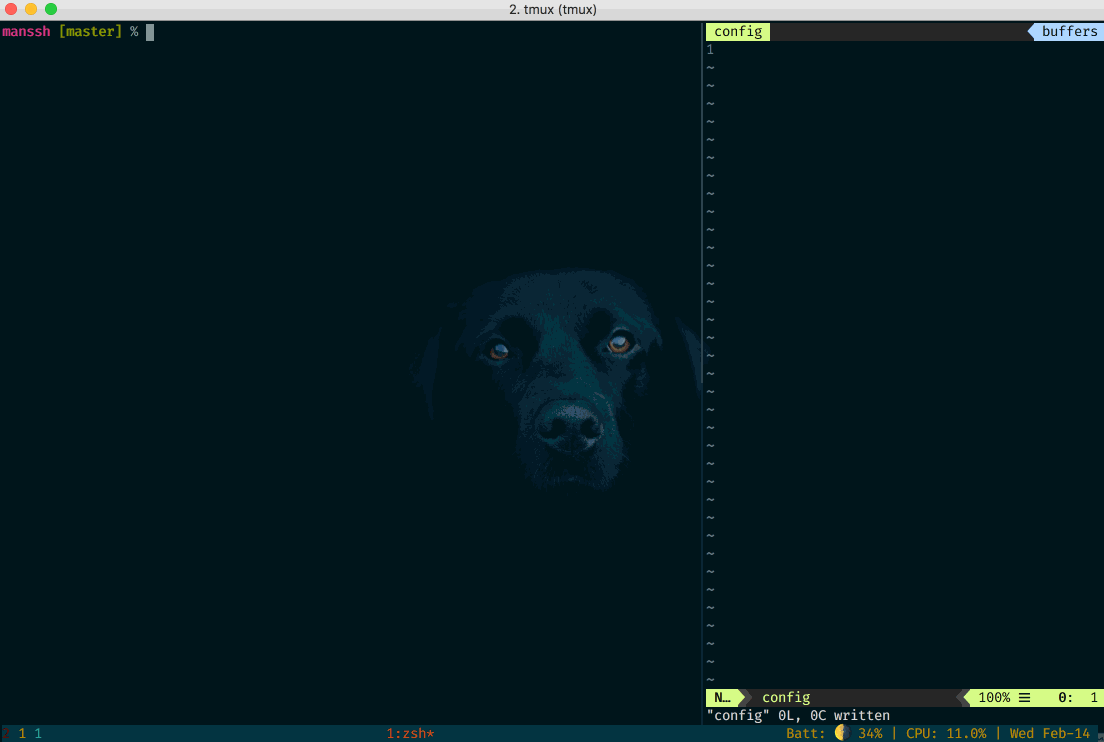Image resolution: width=1104 pixels, height=742 pixels.
Task: Click the "config" 0L, 0C written message
Action: 797,715
